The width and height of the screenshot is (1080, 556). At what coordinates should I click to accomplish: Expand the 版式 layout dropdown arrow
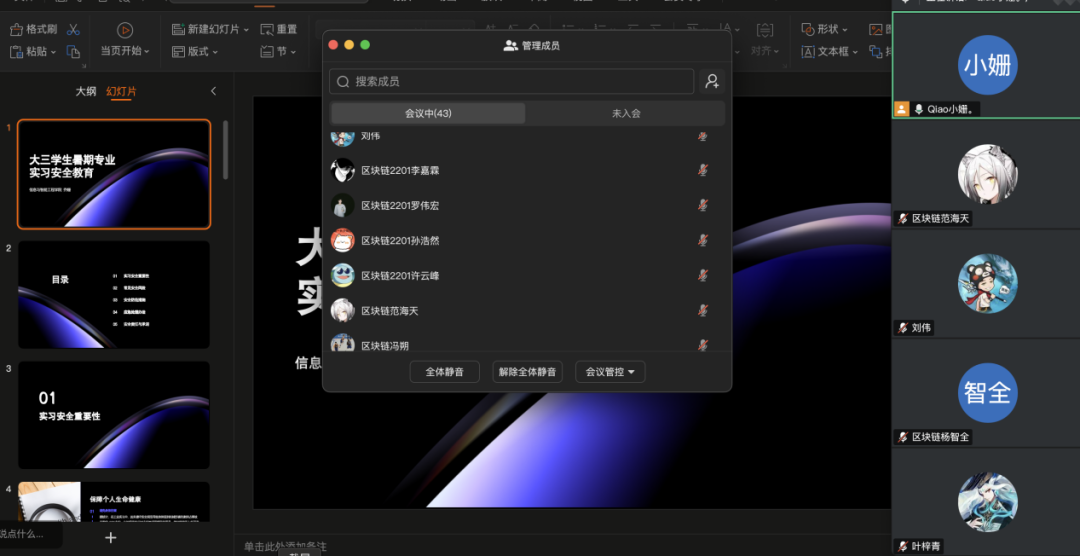coord(215,52)
